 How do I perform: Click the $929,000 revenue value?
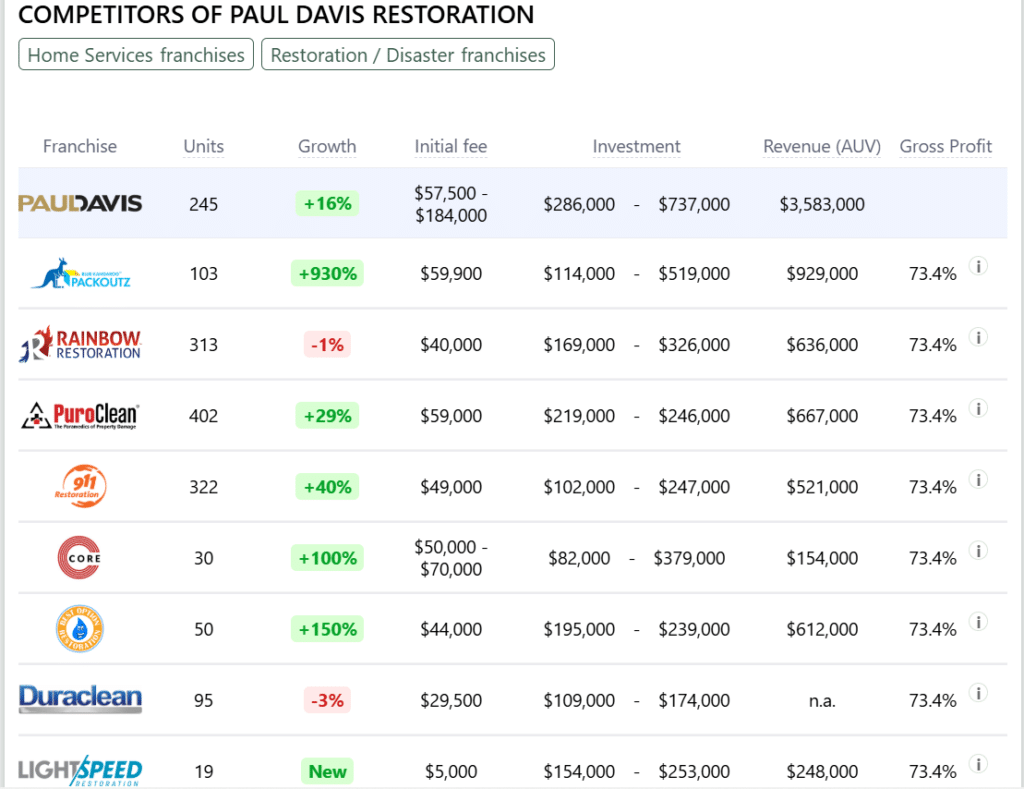click(x=822, y=274)
